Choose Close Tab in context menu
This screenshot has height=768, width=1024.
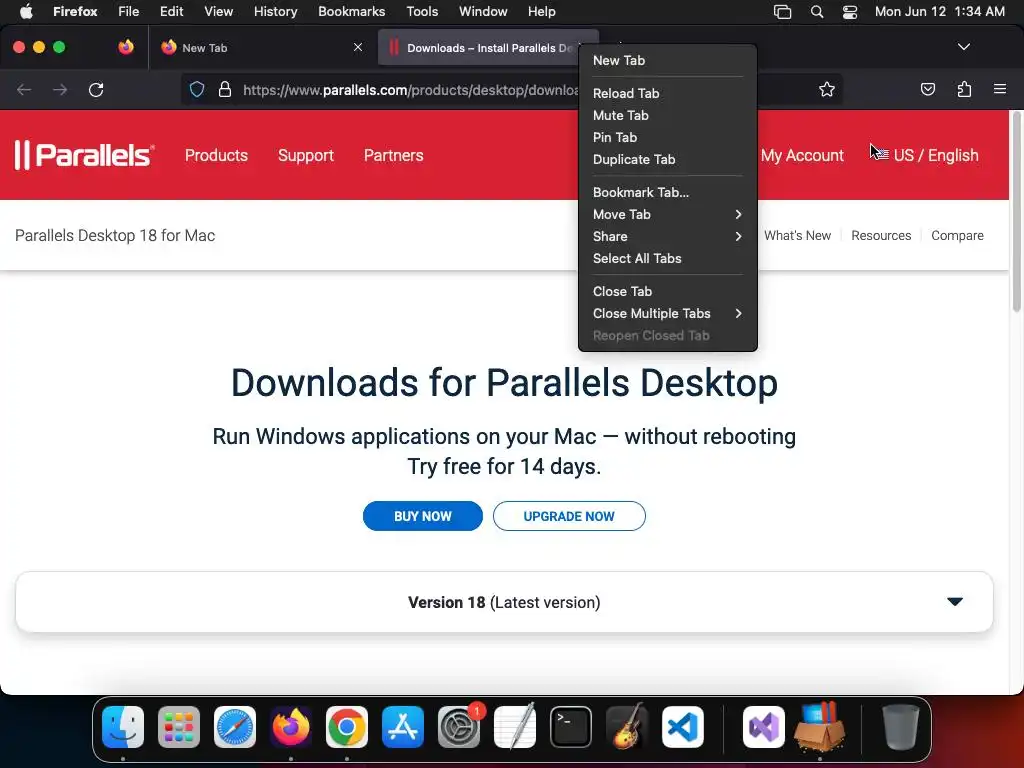point(667,292)
